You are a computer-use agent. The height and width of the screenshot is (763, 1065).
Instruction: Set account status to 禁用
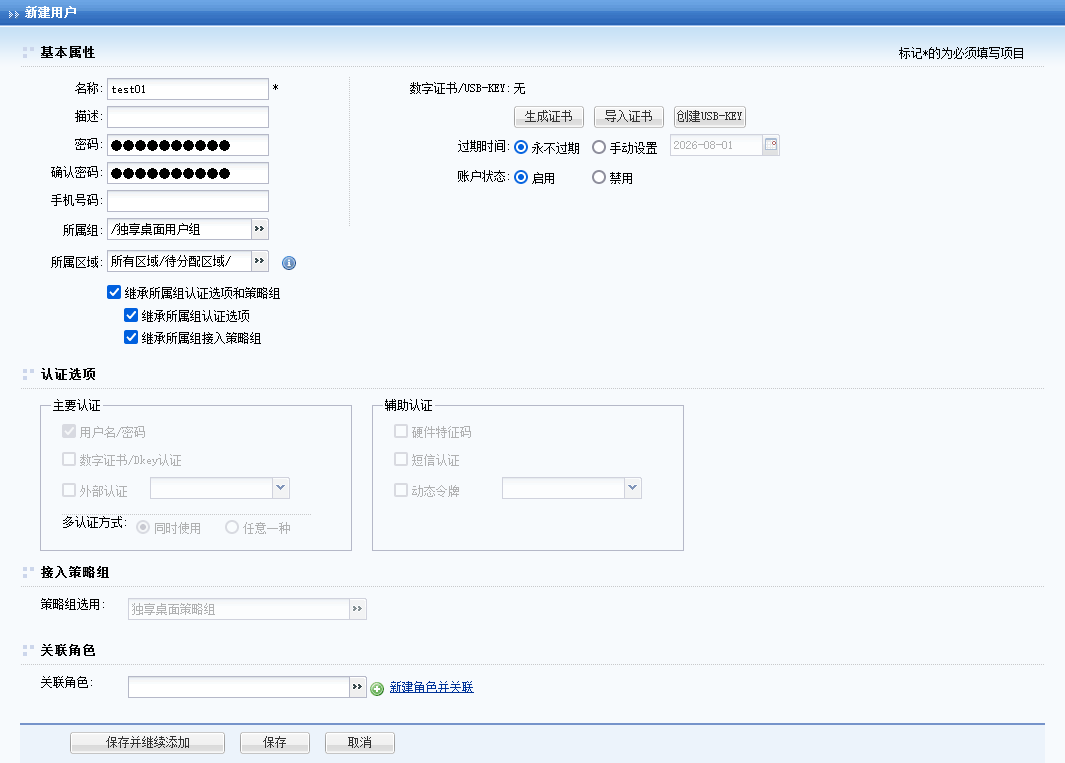pyautogui.click(x=599, y=178)
